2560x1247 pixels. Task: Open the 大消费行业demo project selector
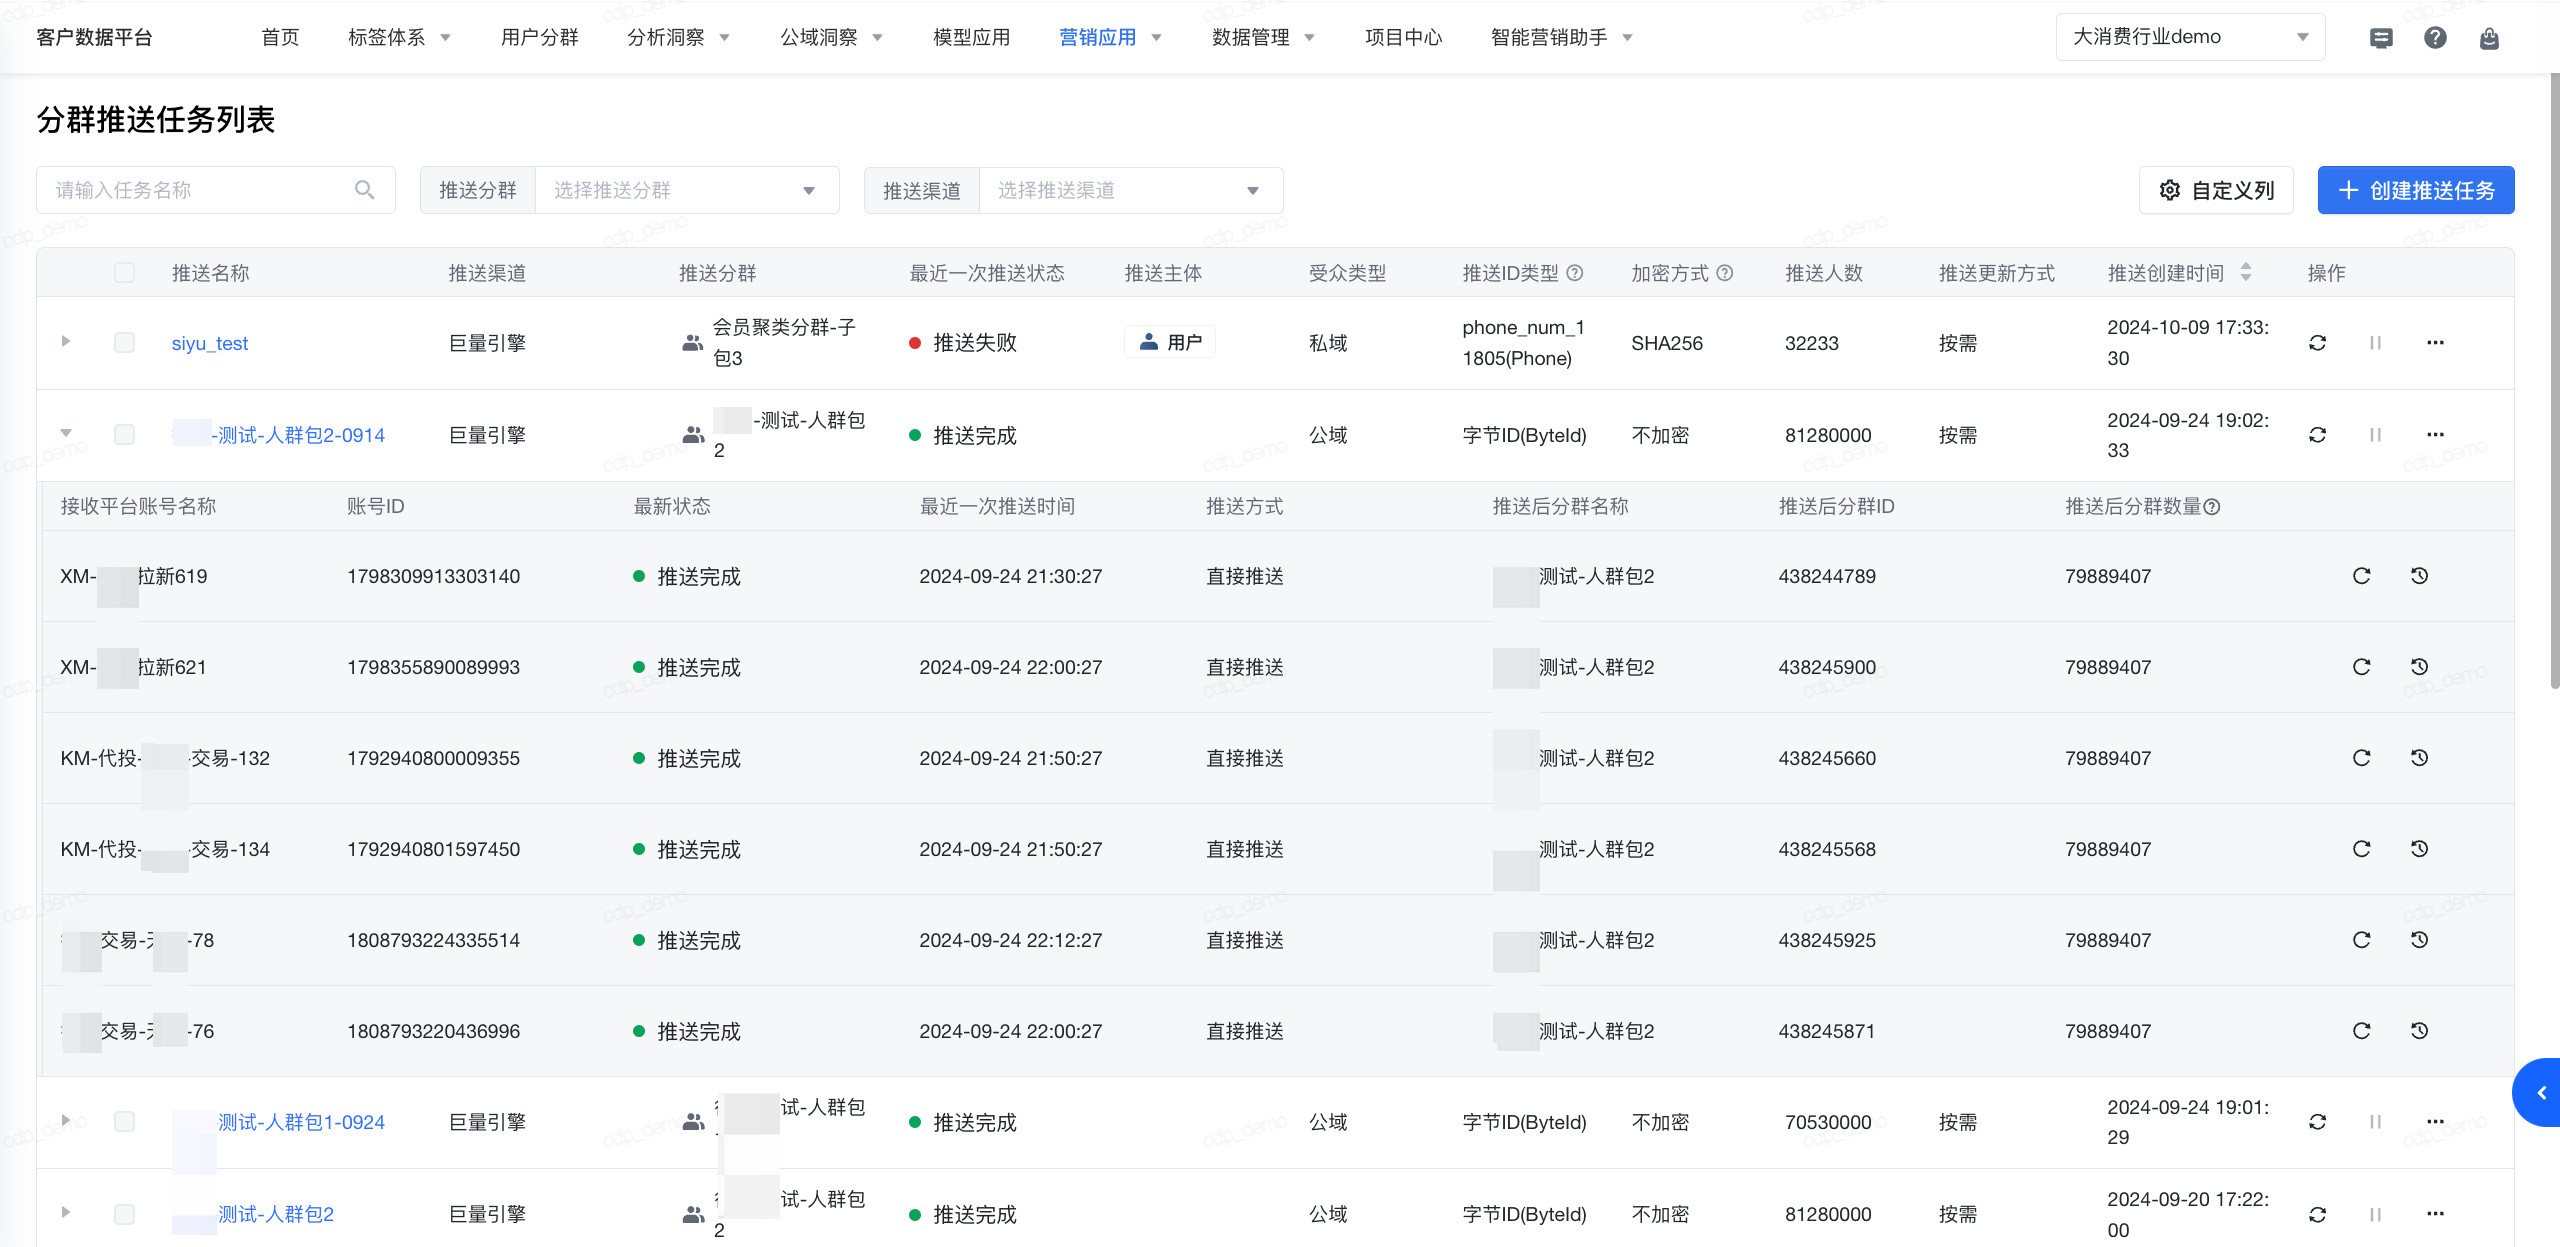click(2190, 37)
